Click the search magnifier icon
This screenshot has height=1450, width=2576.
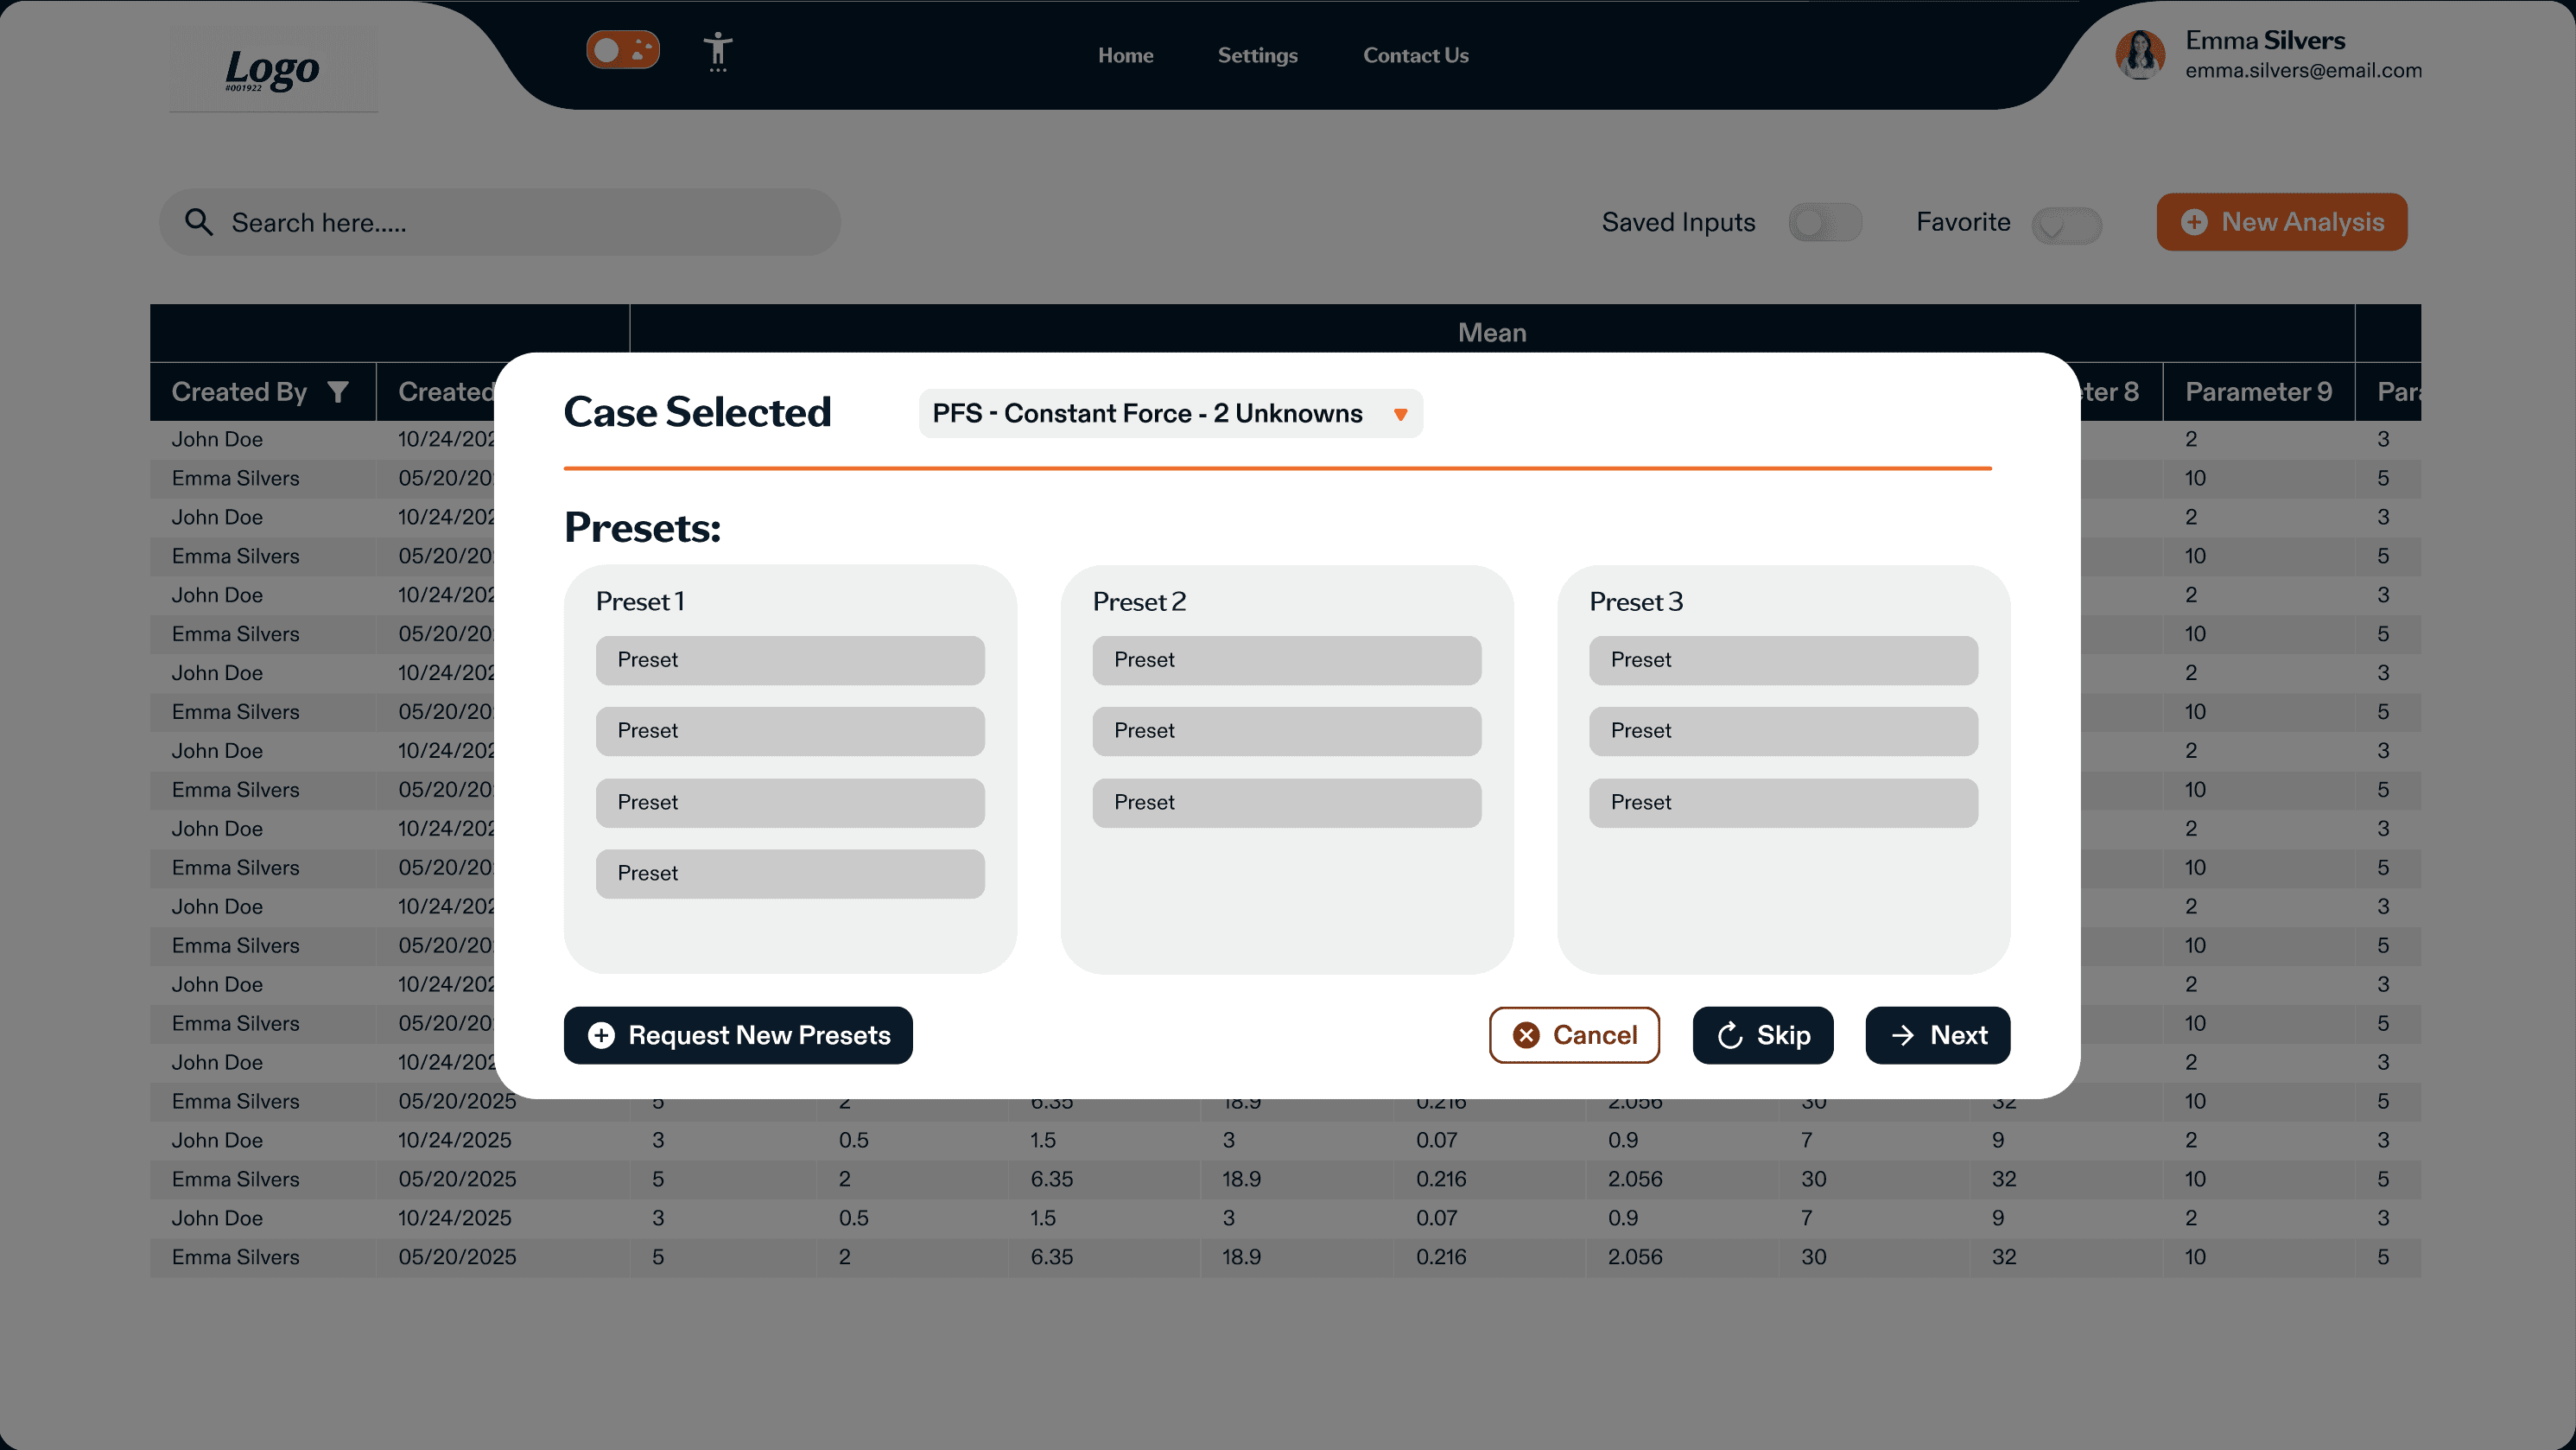pos(199,222)
